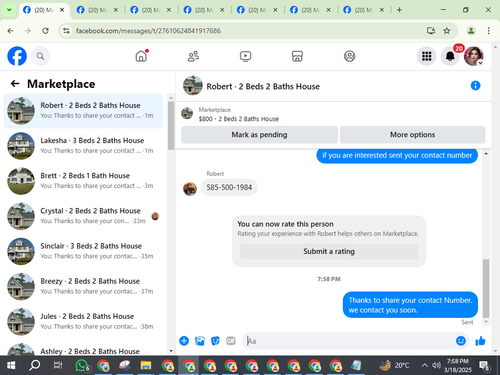Screen dimensions: 500x375
Task: Open conversation information (i) icon
Action: [x=475, y=86]
